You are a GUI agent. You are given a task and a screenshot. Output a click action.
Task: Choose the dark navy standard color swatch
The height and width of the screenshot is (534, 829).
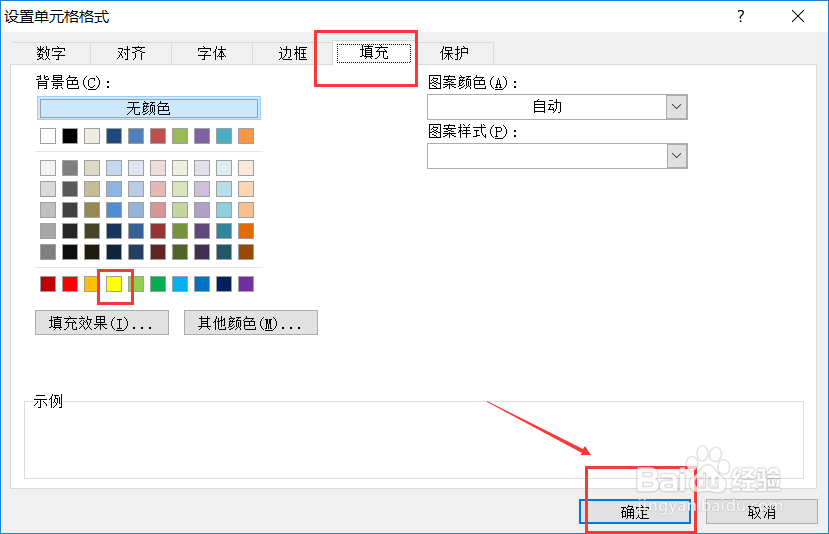coord(224,284)
